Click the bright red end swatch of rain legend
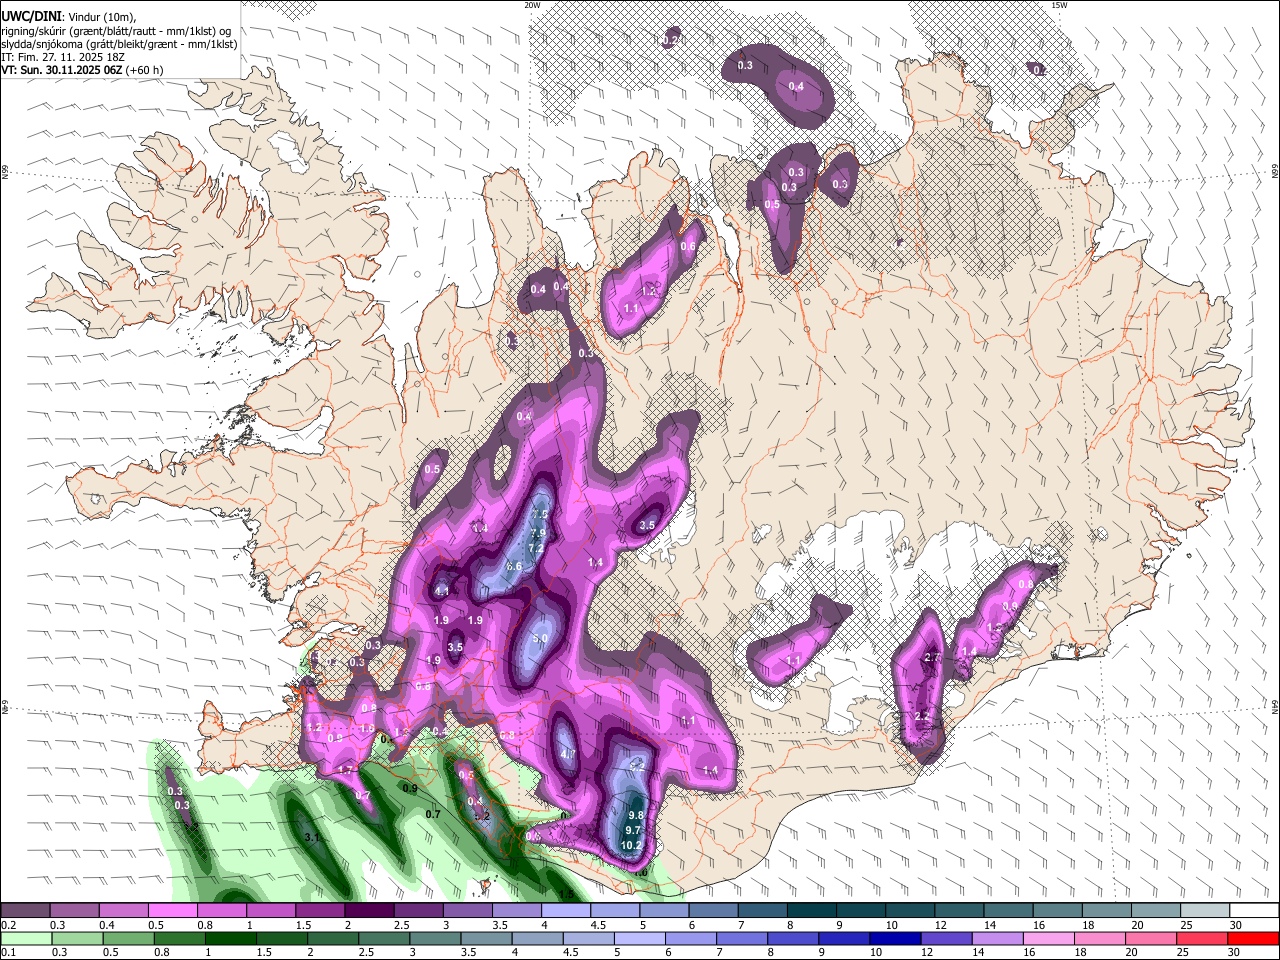1280x960 pixels. [1252, 939]
